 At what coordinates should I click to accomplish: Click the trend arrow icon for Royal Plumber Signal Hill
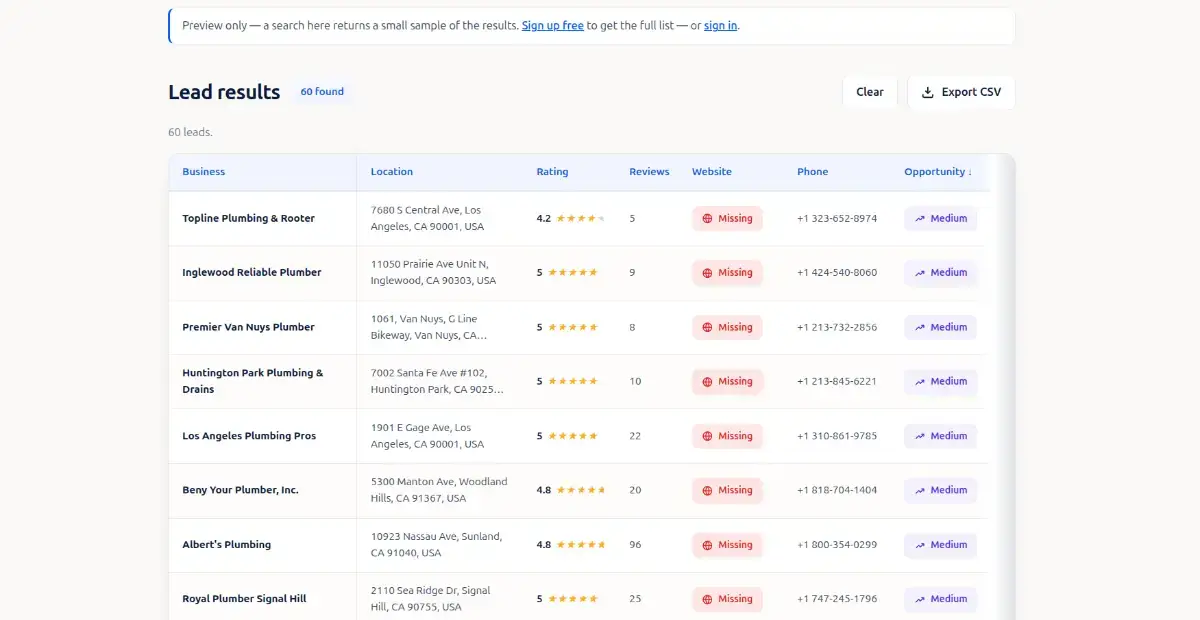pyautogui.click(x=919, y=599)
